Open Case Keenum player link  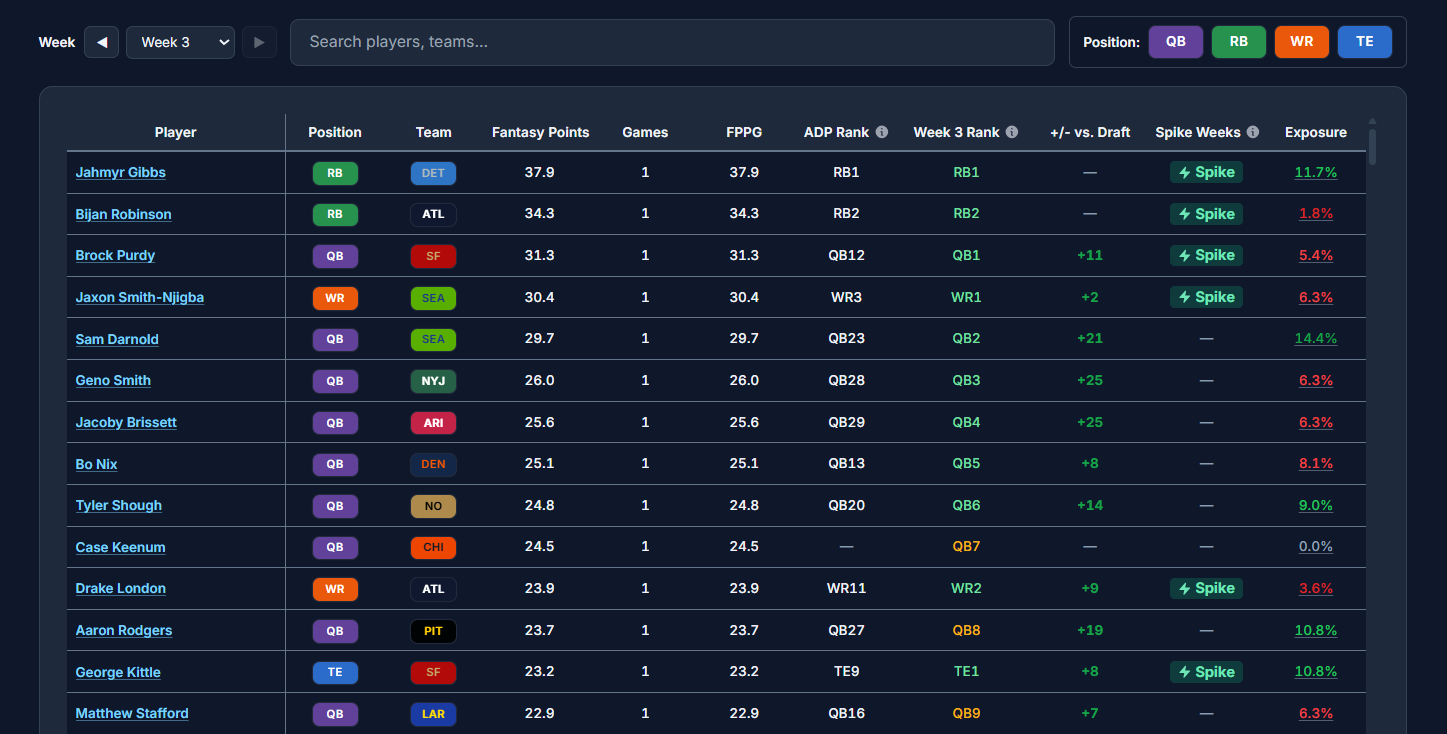pyautogui.click(x=121, y=547)
